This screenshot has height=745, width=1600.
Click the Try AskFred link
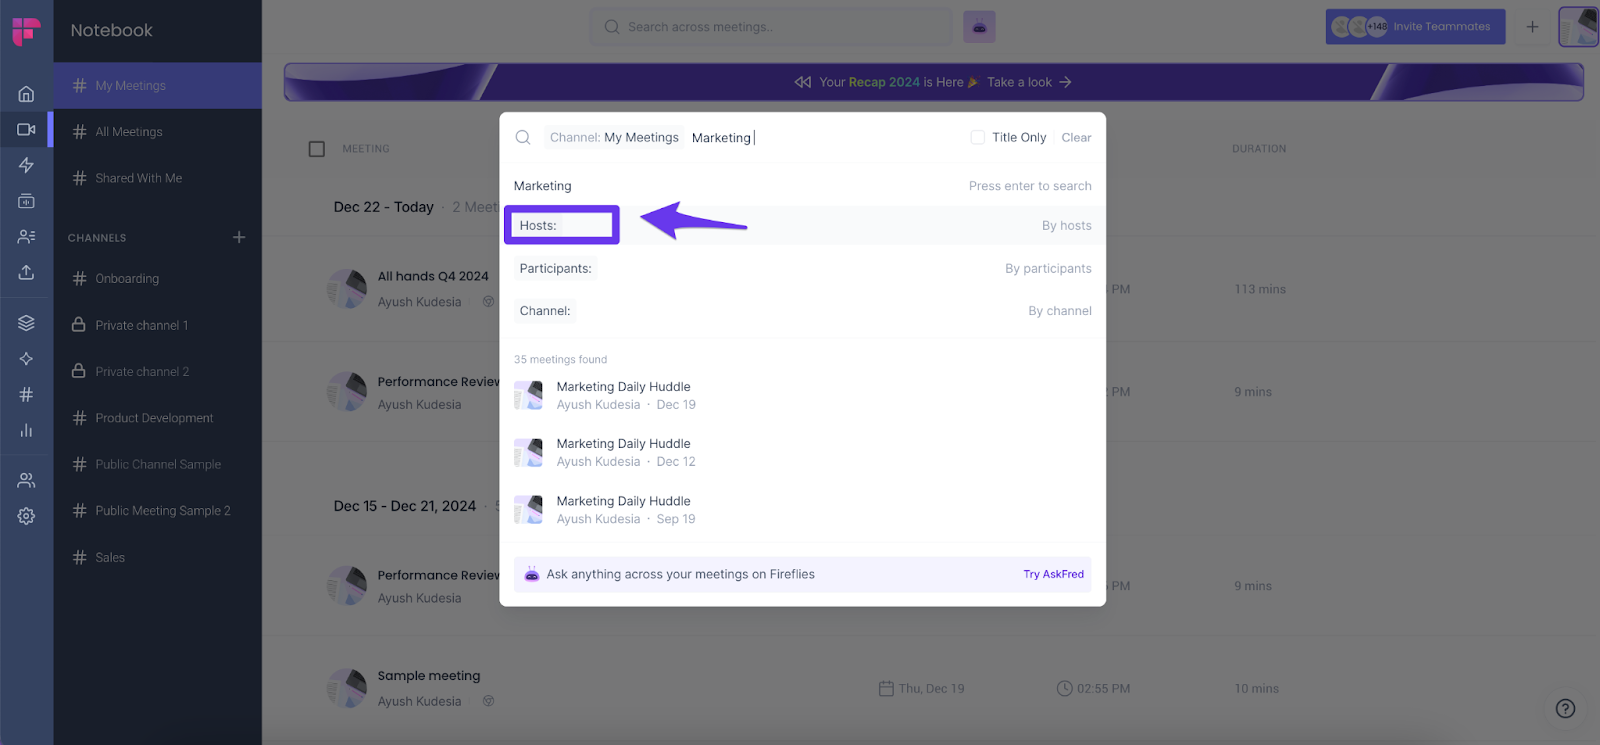click(x=1053, y=574)
